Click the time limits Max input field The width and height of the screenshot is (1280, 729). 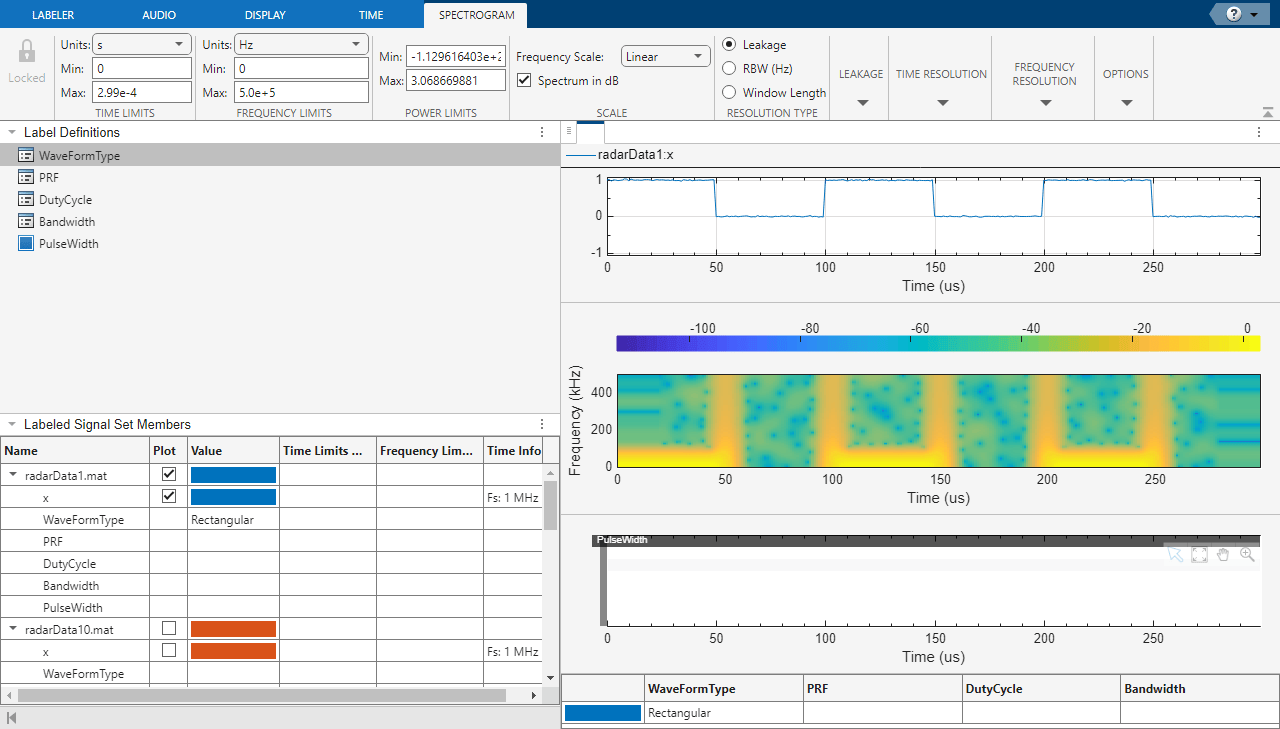(141, 92)
